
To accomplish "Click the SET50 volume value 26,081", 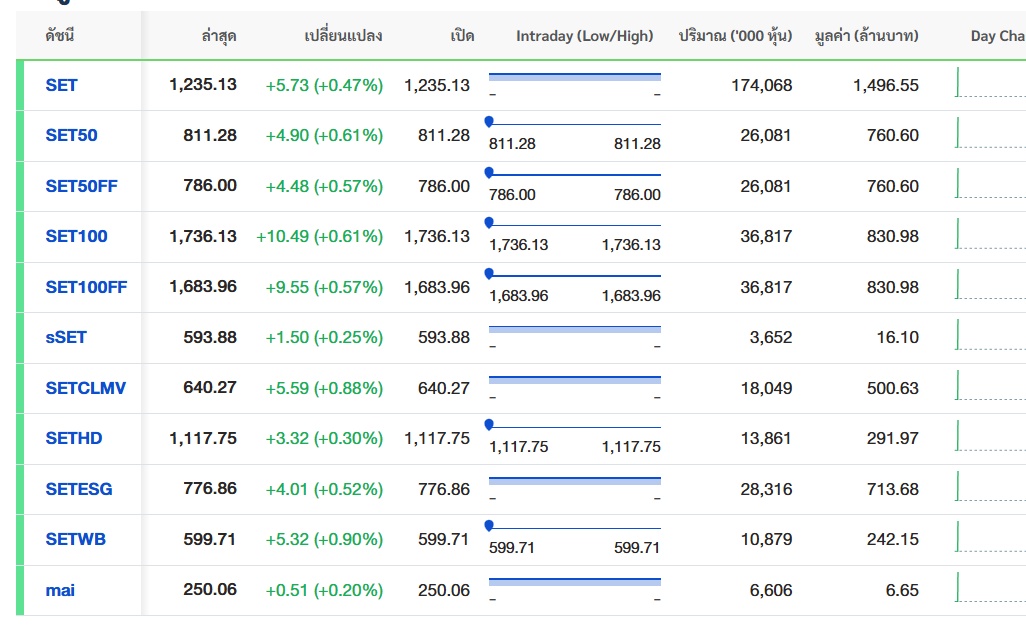I will (766, 135).
